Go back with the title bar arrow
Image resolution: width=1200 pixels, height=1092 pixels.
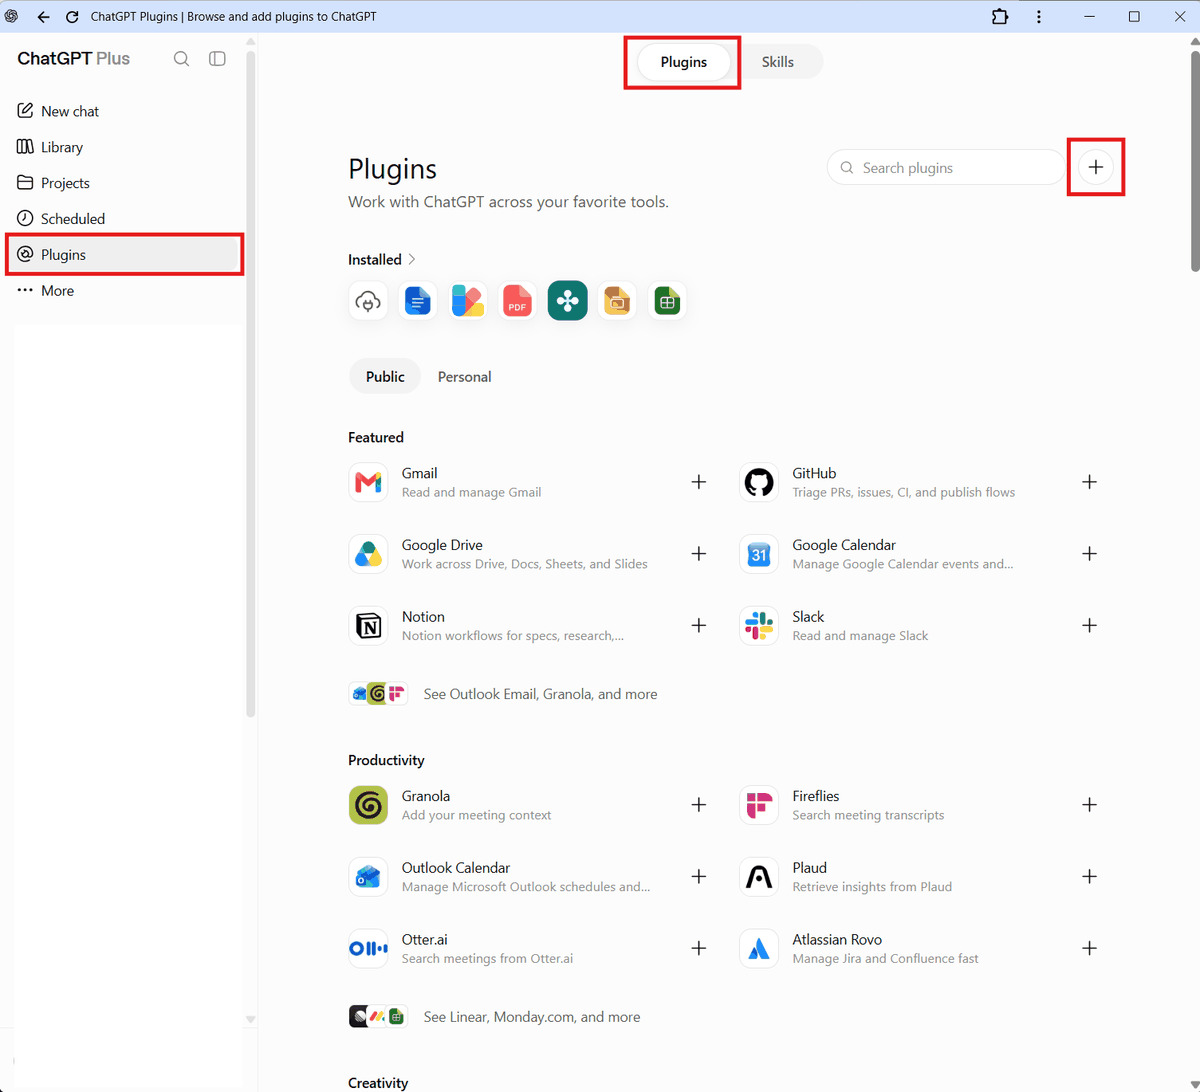click(43, 17)
